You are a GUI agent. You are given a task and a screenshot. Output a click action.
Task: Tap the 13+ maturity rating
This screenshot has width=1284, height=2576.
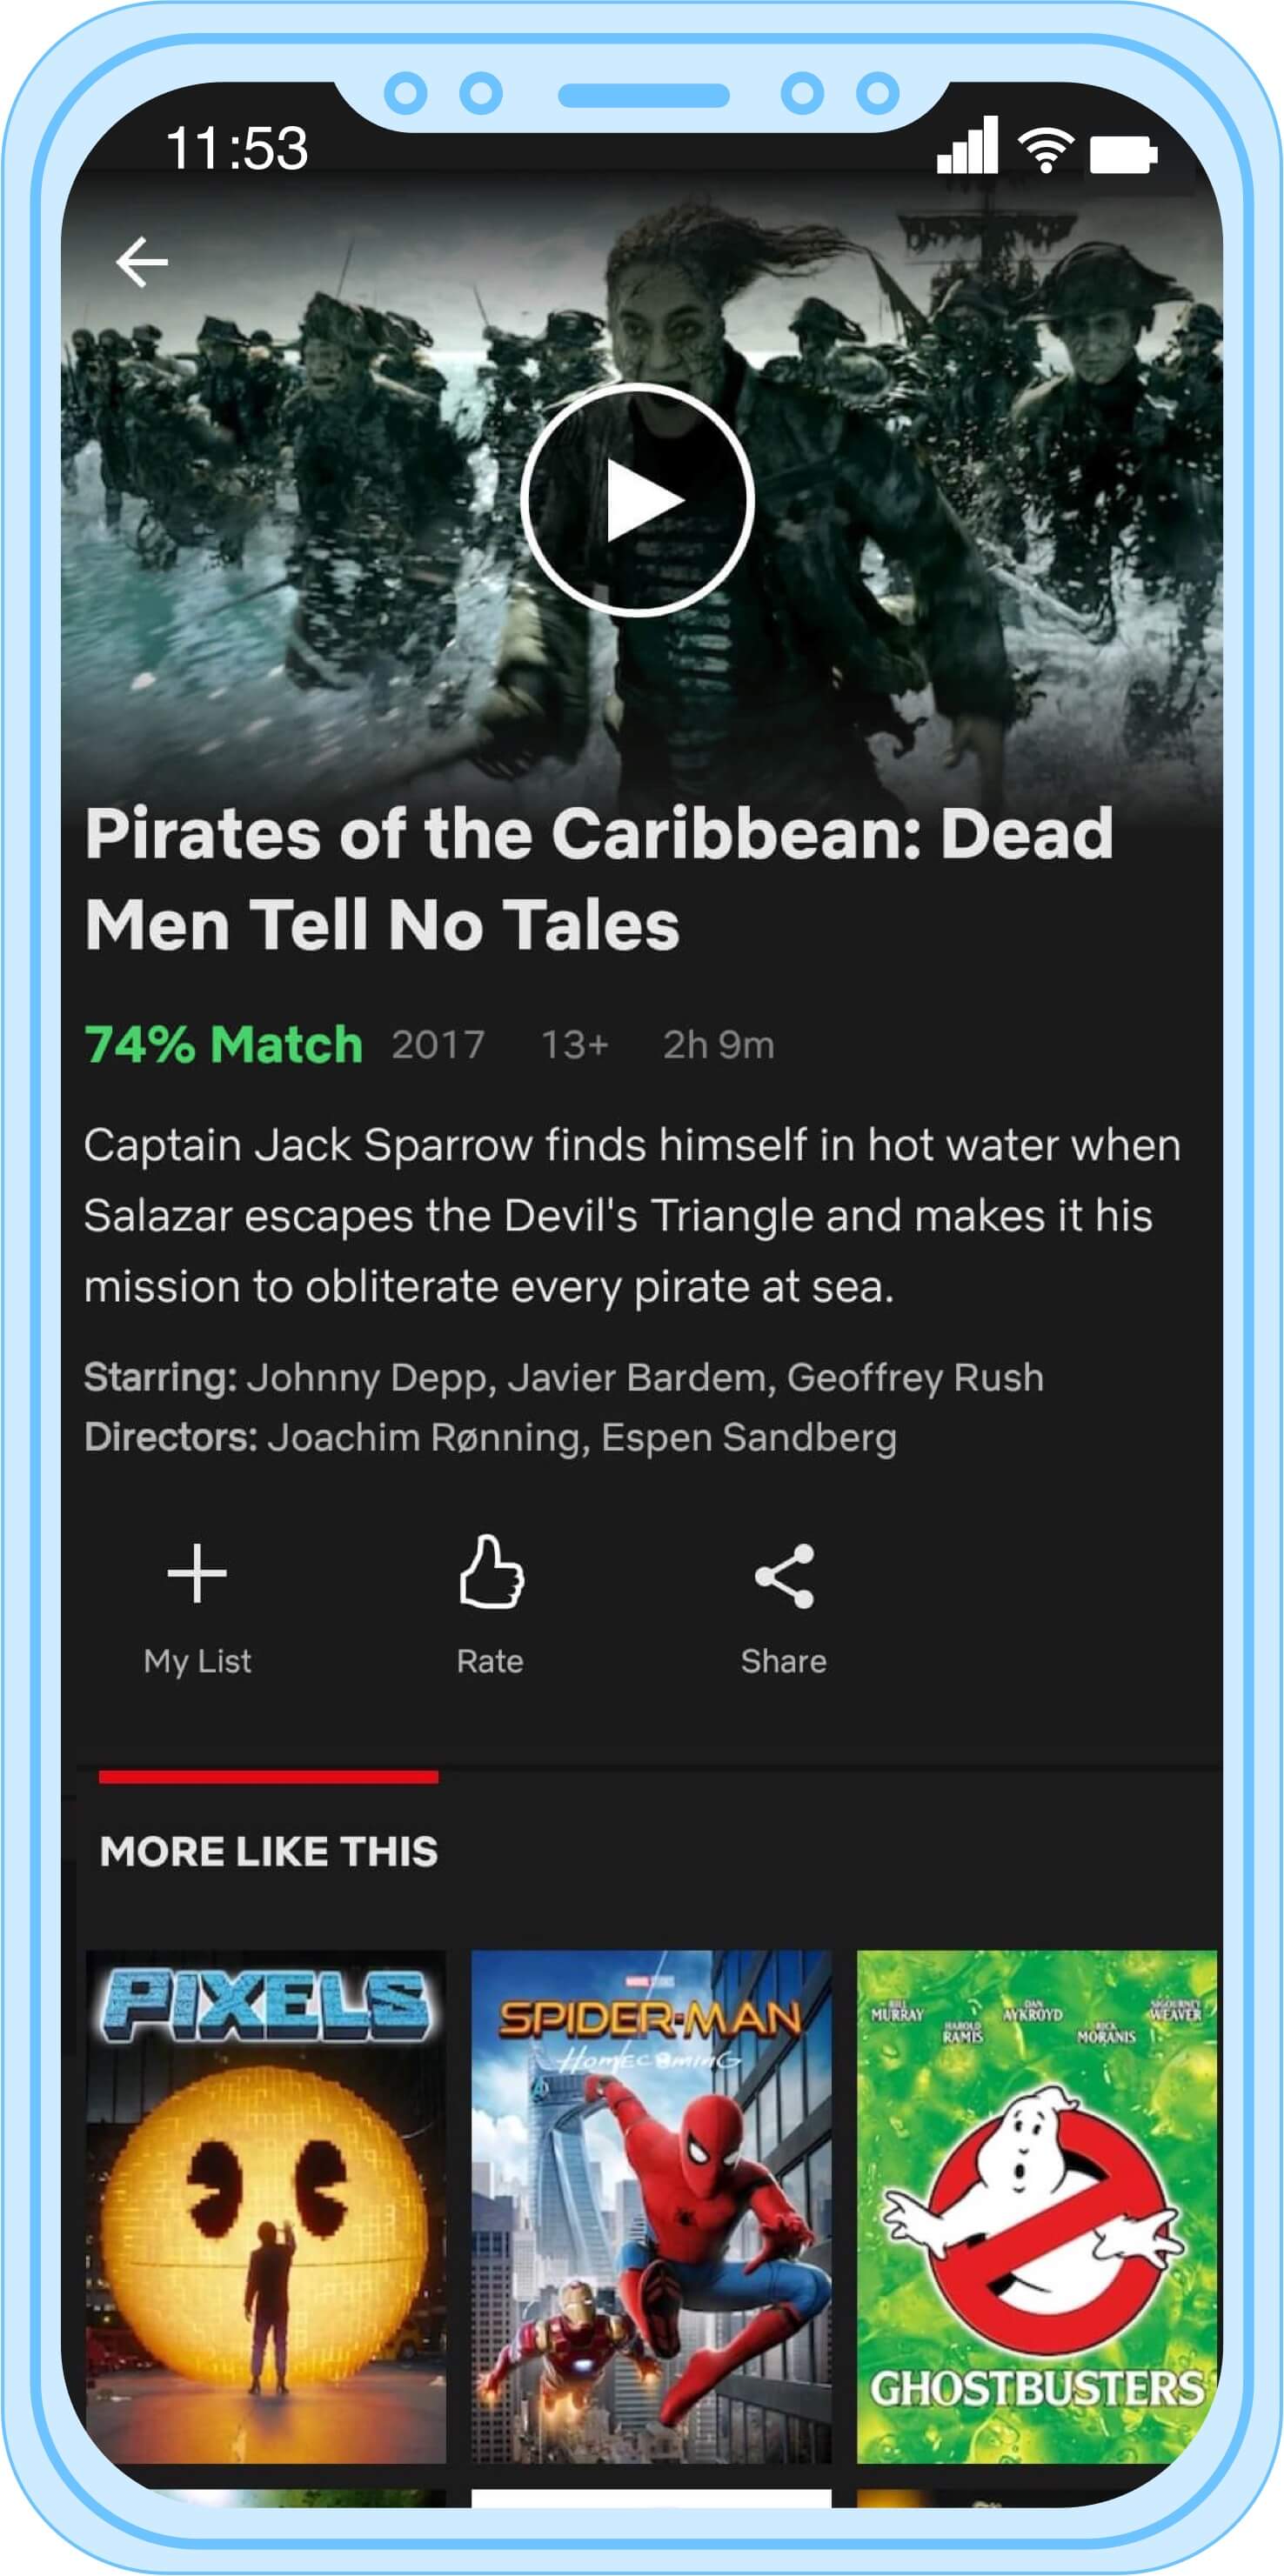(x=575, y=1045)
